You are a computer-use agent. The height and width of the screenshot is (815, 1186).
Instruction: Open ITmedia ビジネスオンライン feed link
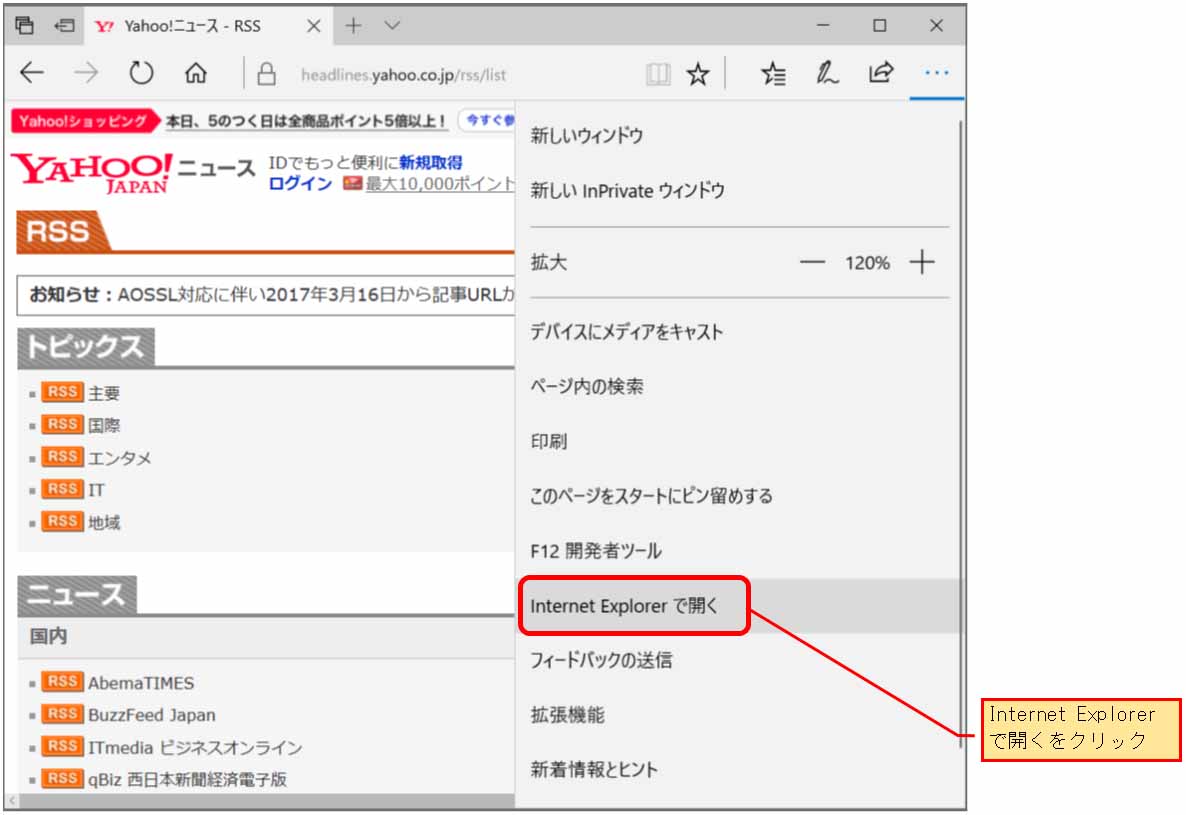(x=194, y=748)
